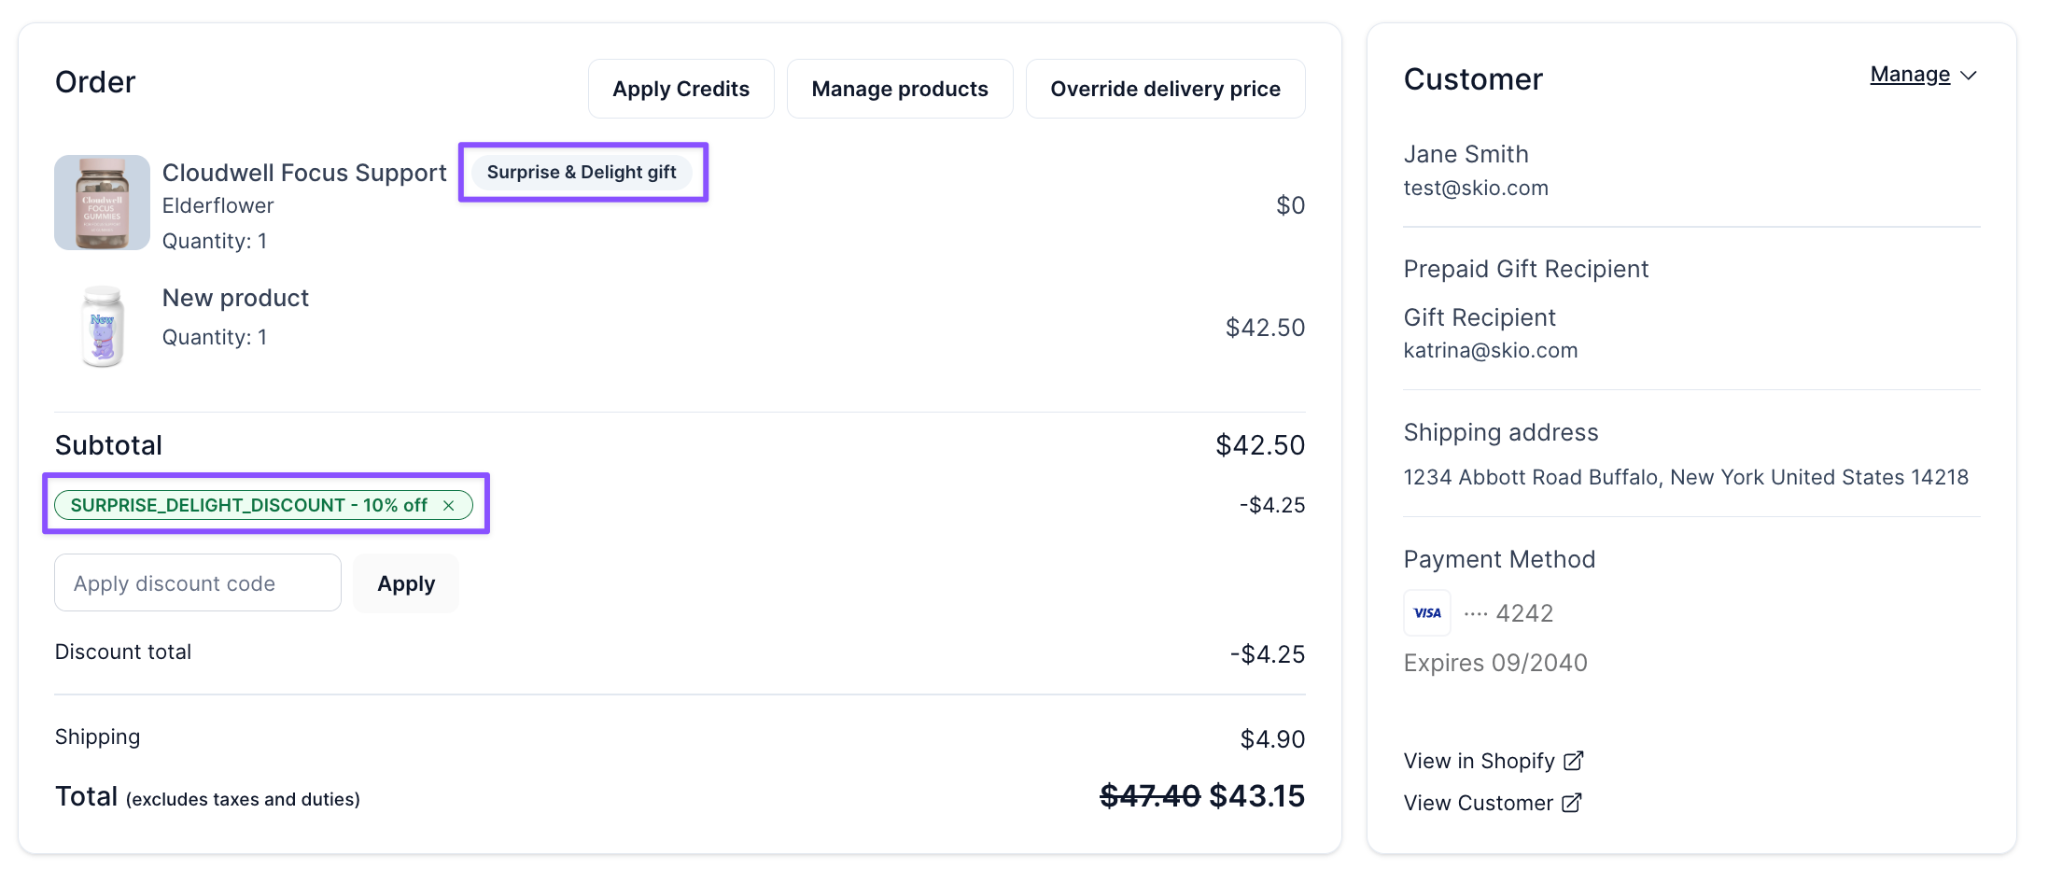2048x874 pixels.
Task: Open the New product bottle thumbnail
Action: click(102, 326)
